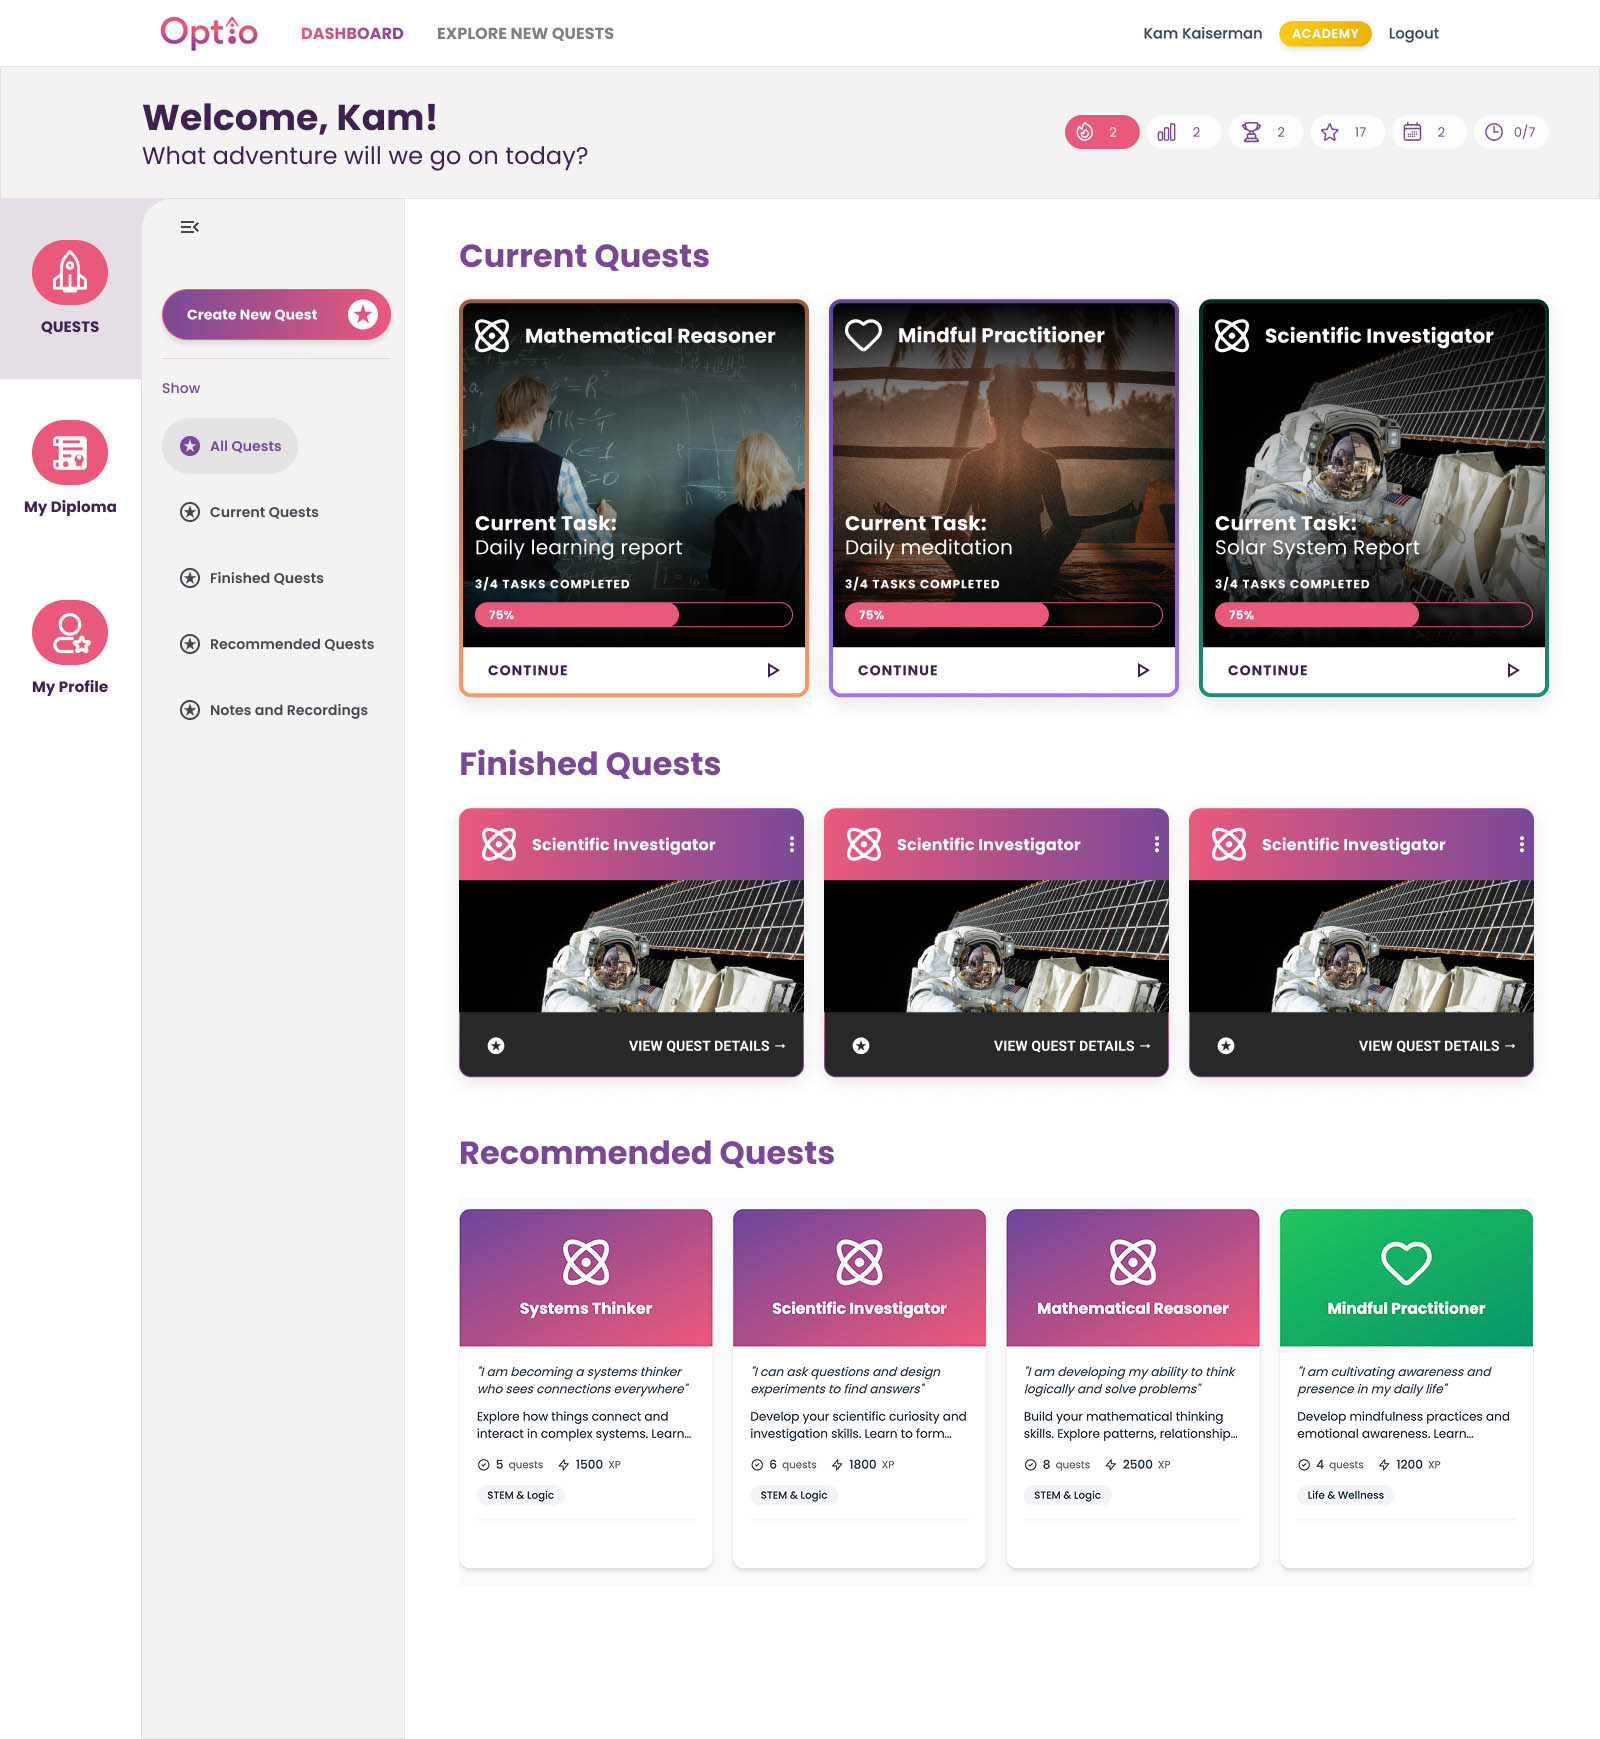This screenshot has width=1600, height=1739.
Task: Select the Finished Quests filter
Action: pos(266,578)
